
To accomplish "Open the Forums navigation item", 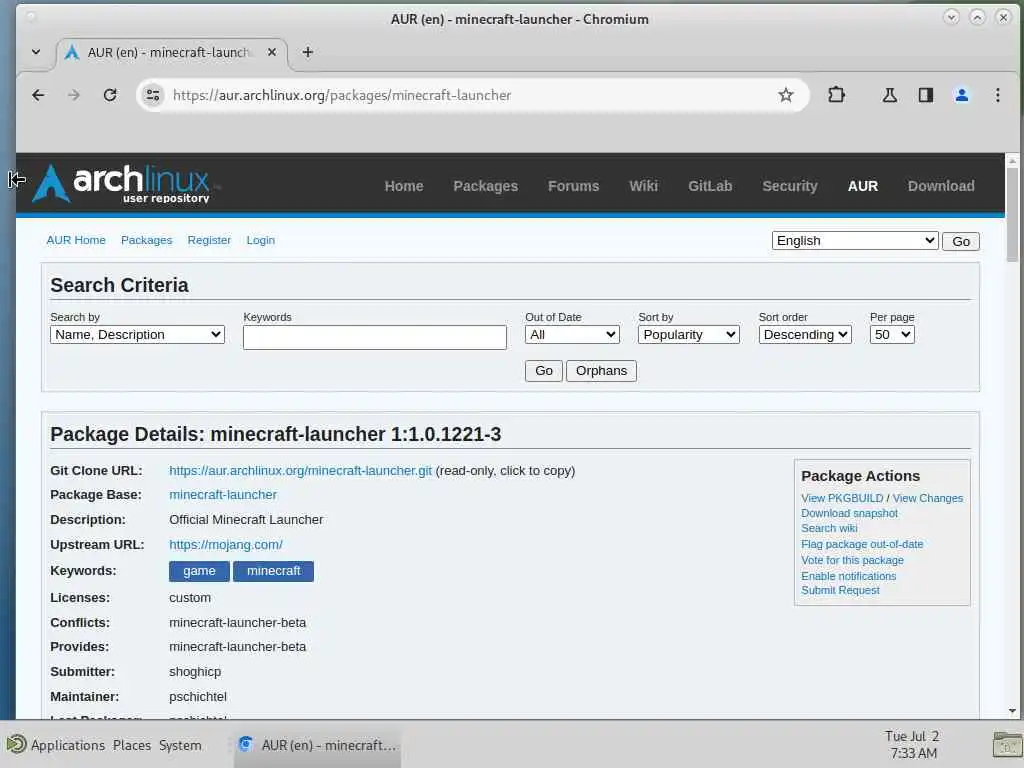I will pos(573,186).
